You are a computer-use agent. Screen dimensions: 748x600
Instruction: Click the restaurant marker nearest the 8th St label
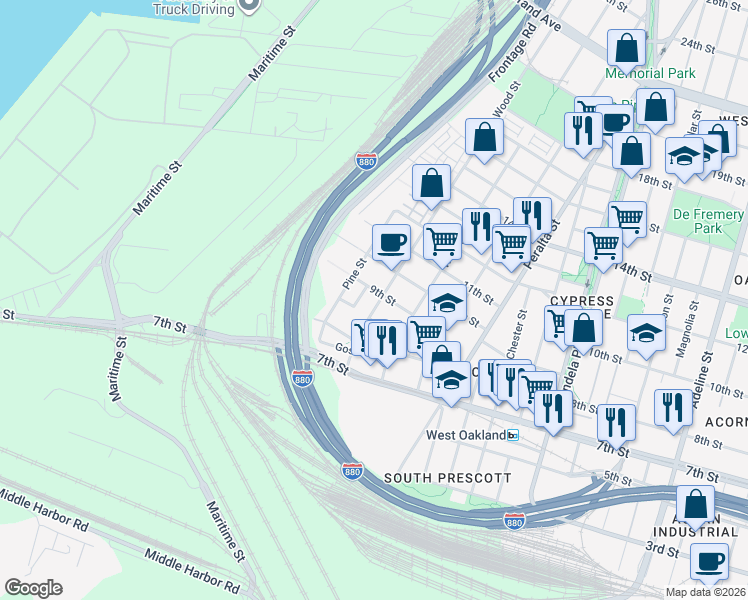pos(553,410)
